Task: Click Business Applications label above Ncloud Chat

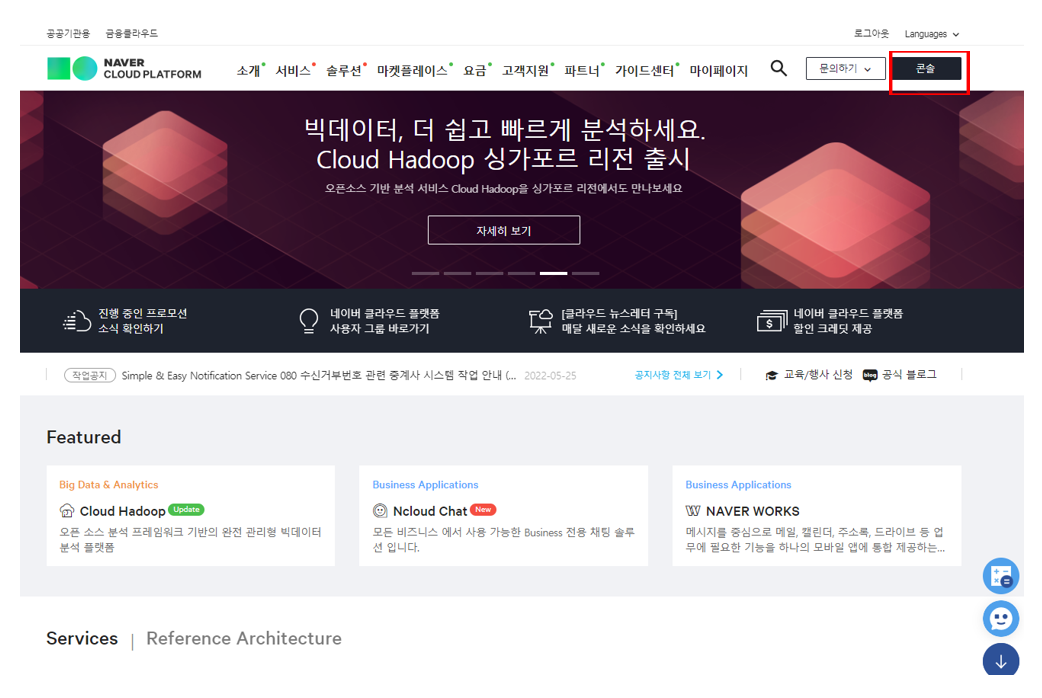Action: (425, 485)
